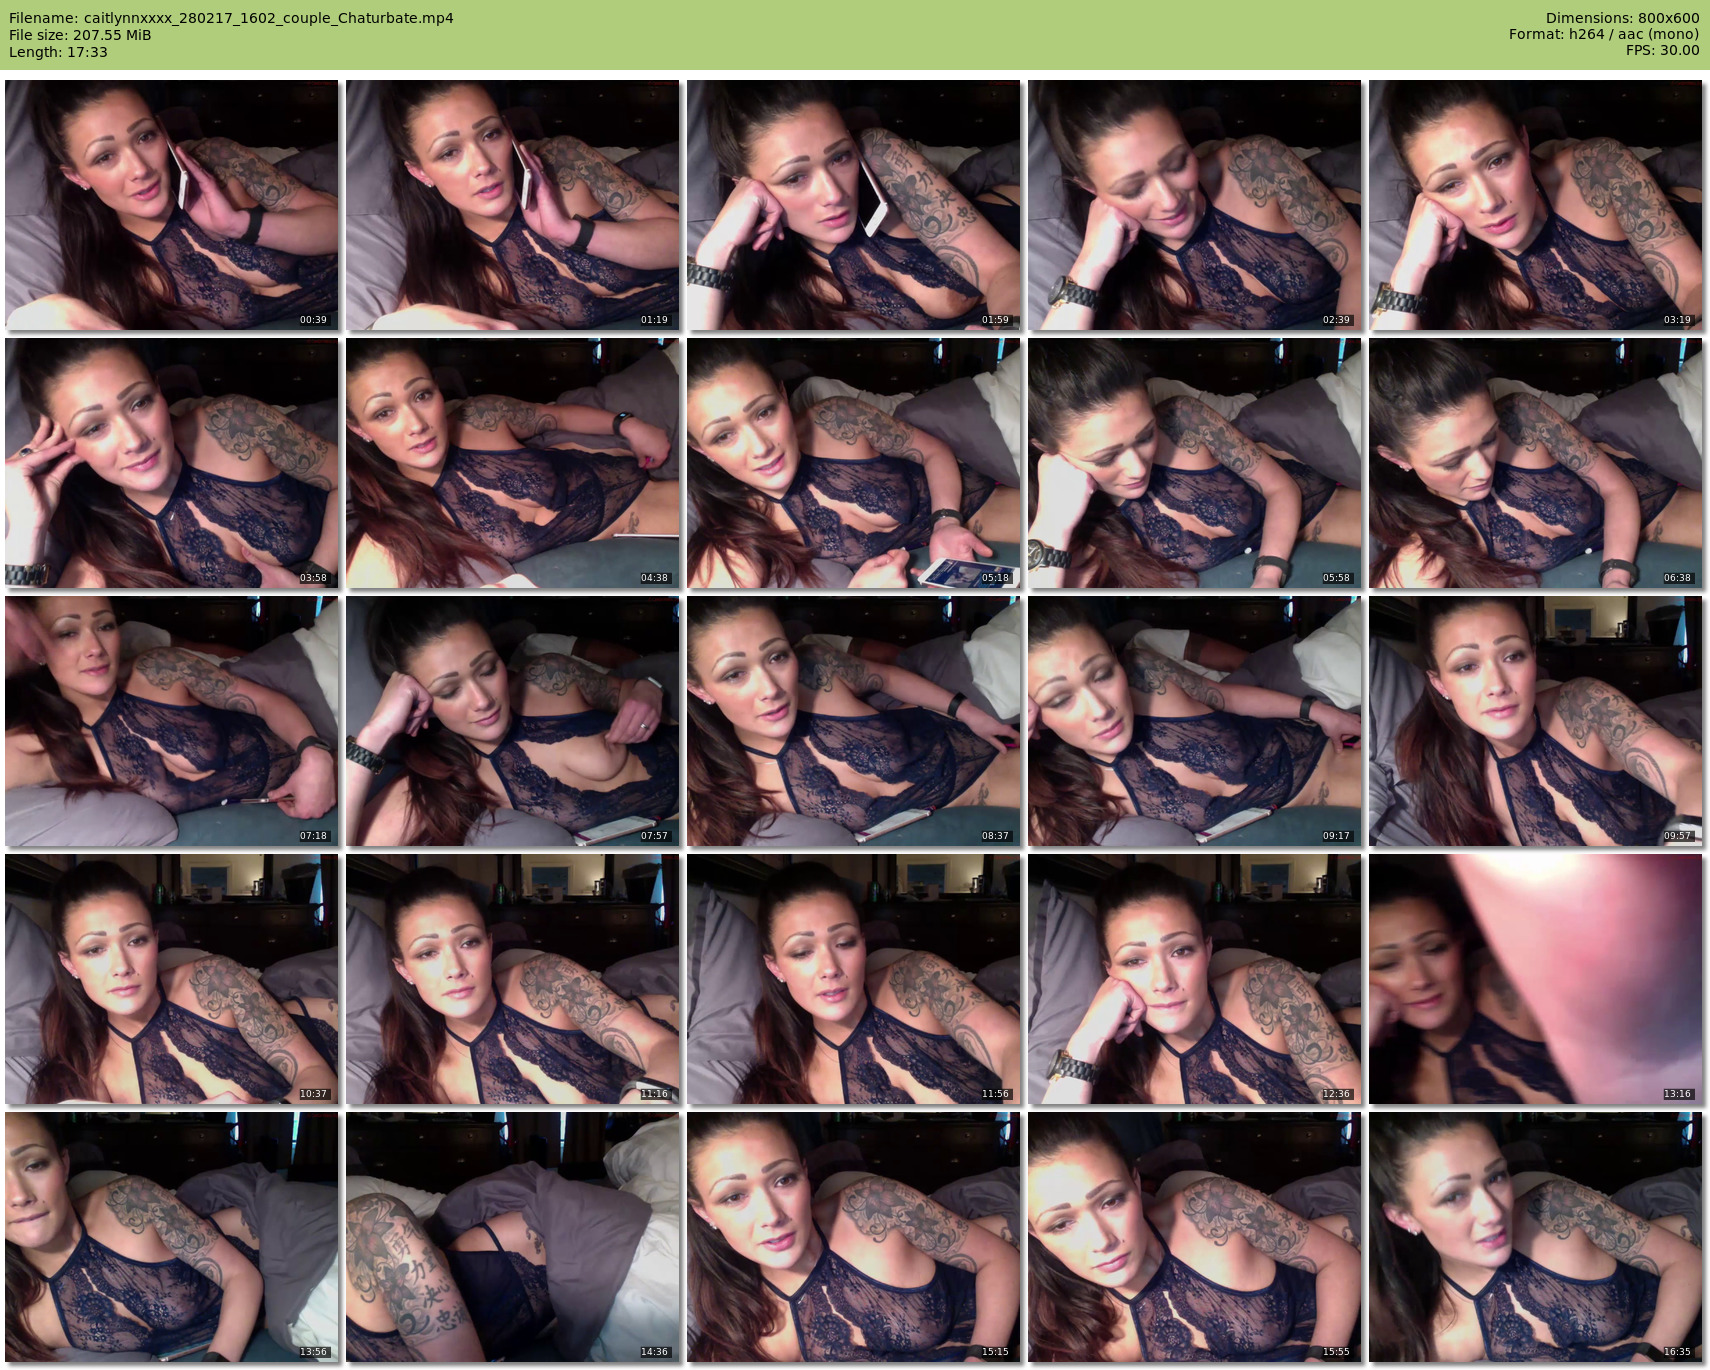
Task: Select the thumbnail at 14:36
Action: click(x=513, y=1237)
